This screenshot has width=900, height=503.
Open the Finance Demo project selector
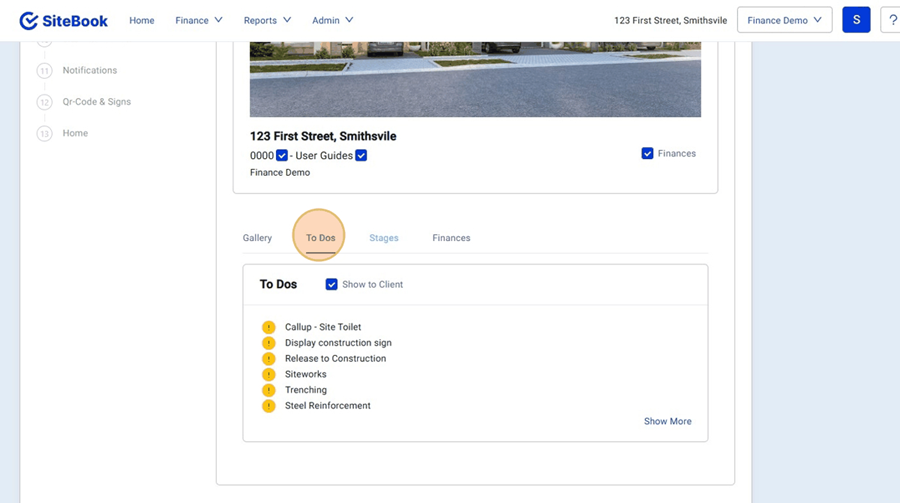[784, 20]
